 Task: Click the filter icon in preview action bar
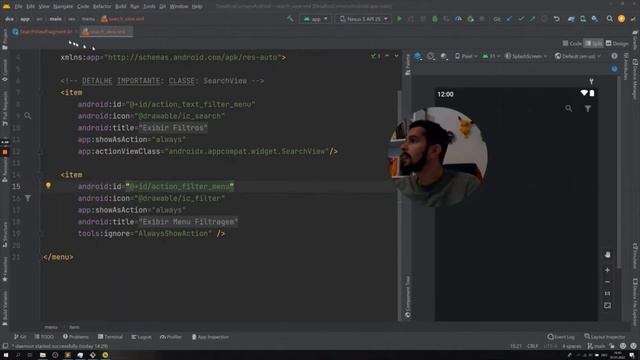588,109
